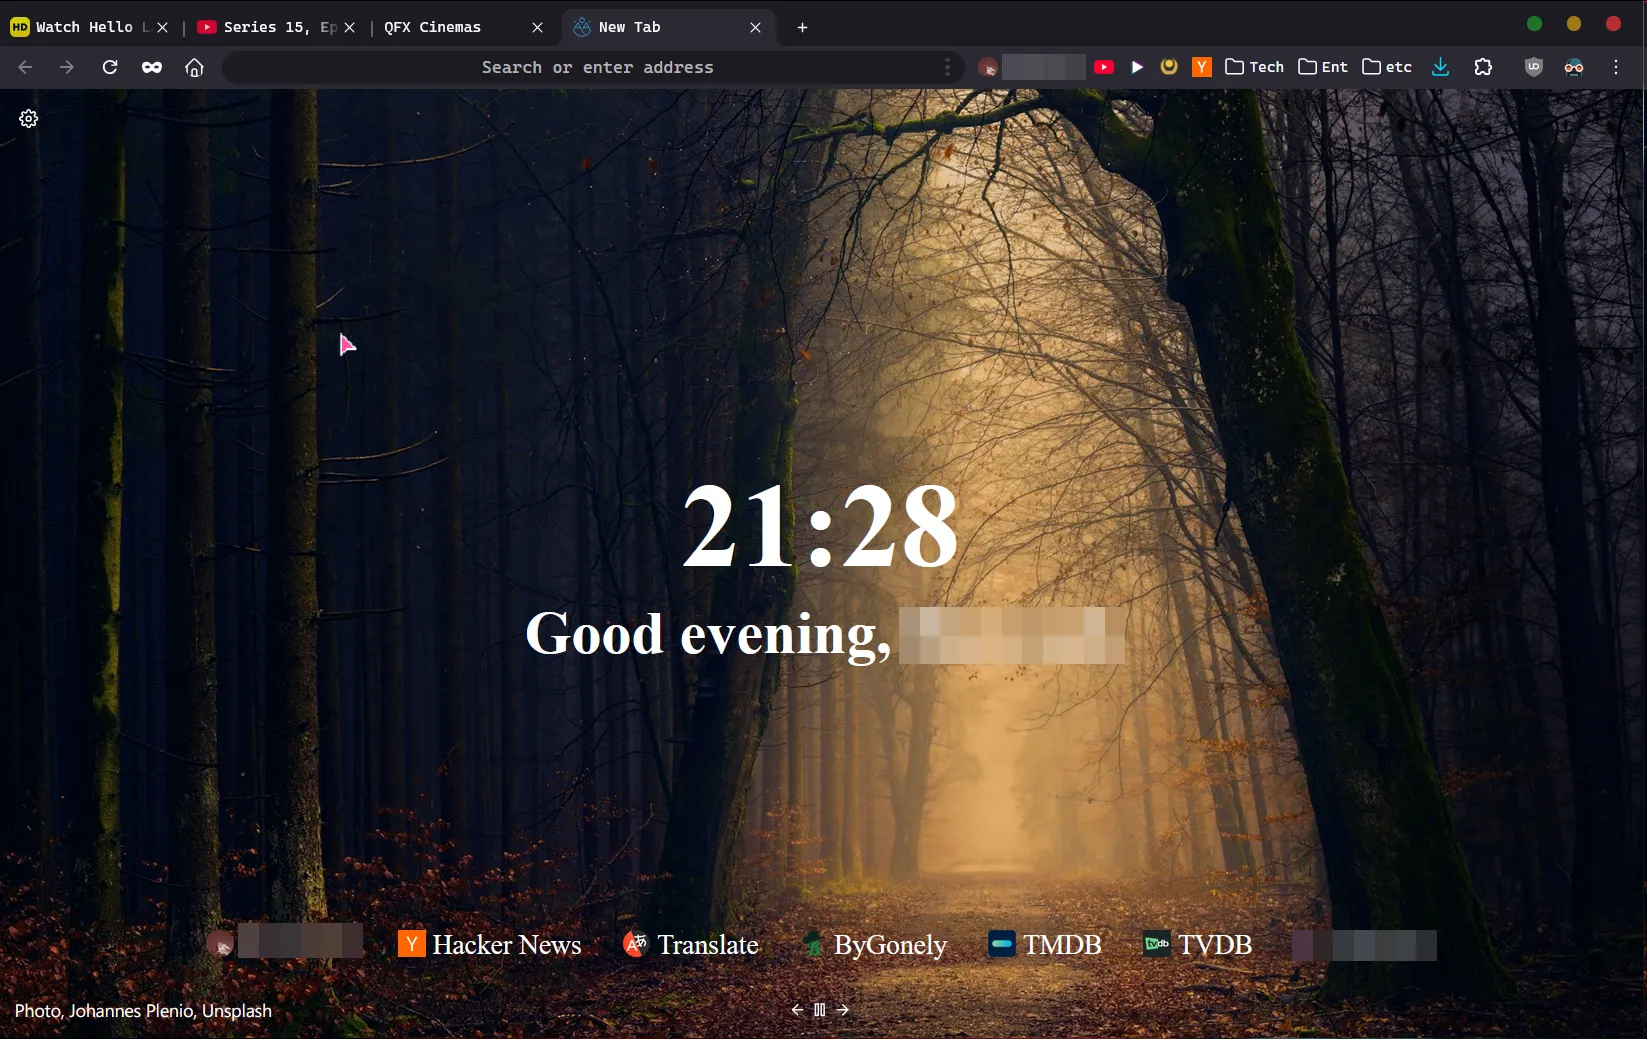The height and width of the screenshot is (1039, 1647).
Task: Click the YouTube extension icon
Action: point(1104,66)
